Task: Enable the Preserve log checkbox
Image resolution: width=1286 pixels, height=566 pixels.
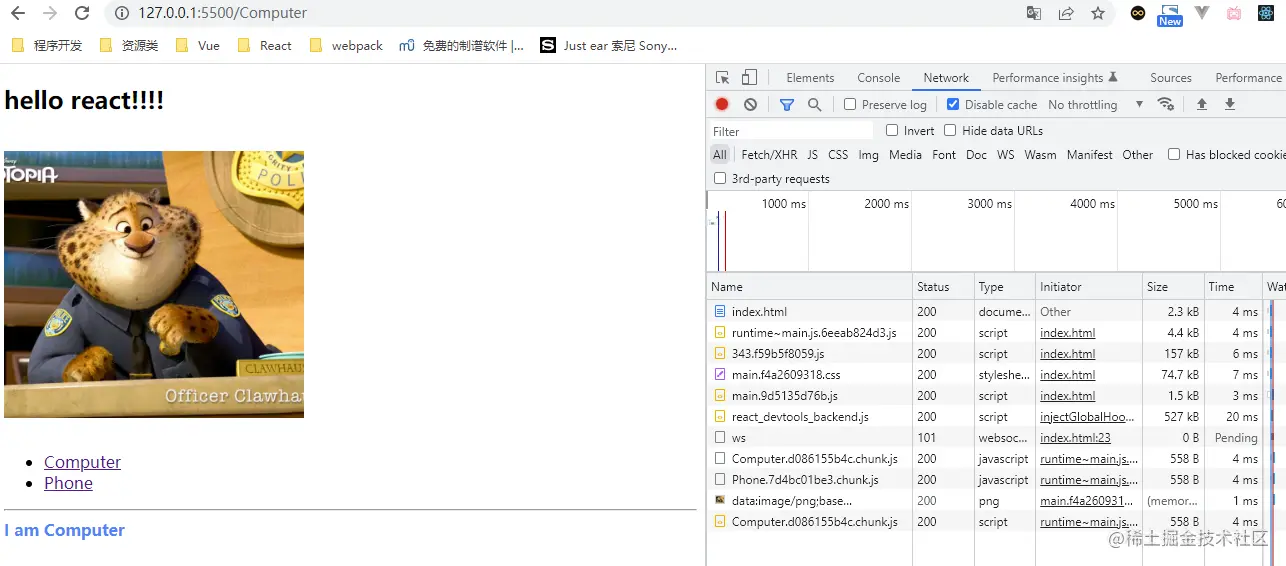Action: (x=850, y=104)
